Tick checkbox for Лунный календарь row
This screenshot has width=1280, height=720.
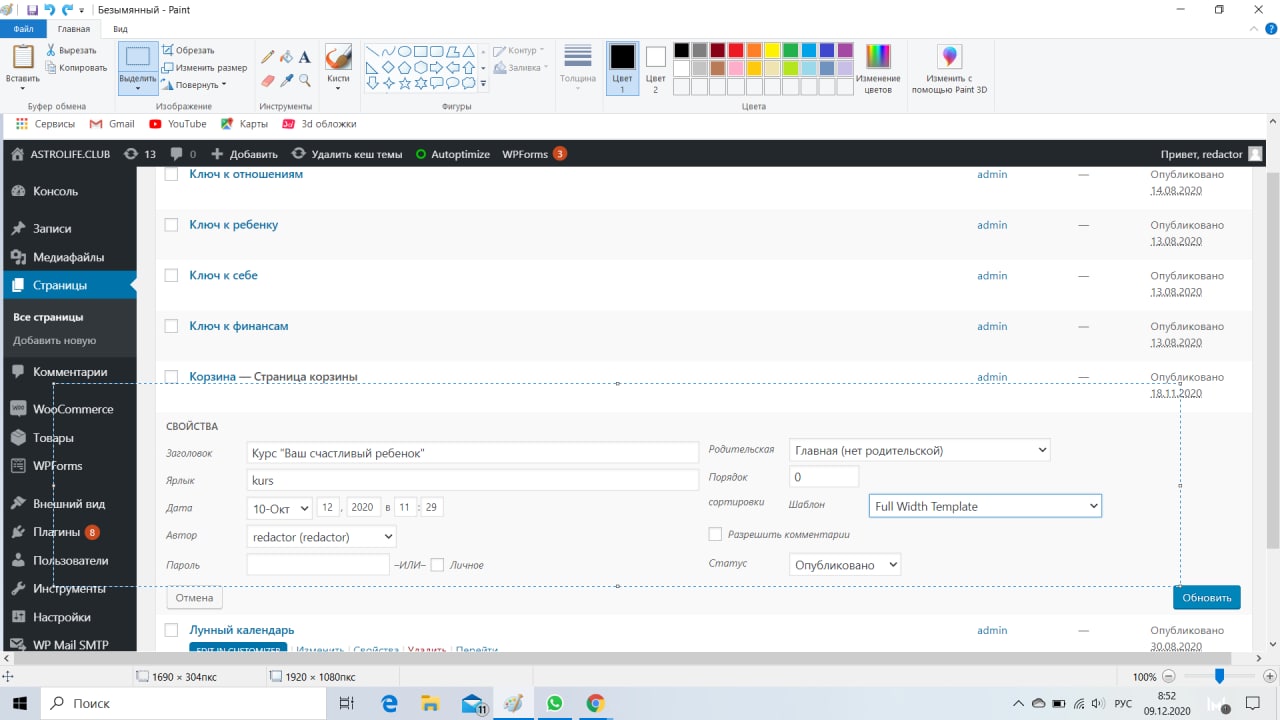171,630
